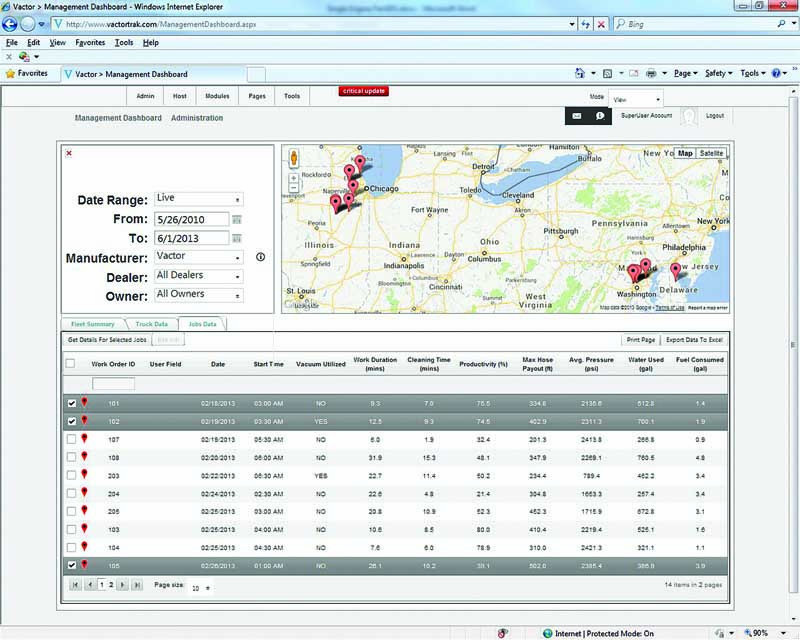This screenshot has height=640, width=800.
Task: Click the red critical update button
Action: tap(364, 91)
